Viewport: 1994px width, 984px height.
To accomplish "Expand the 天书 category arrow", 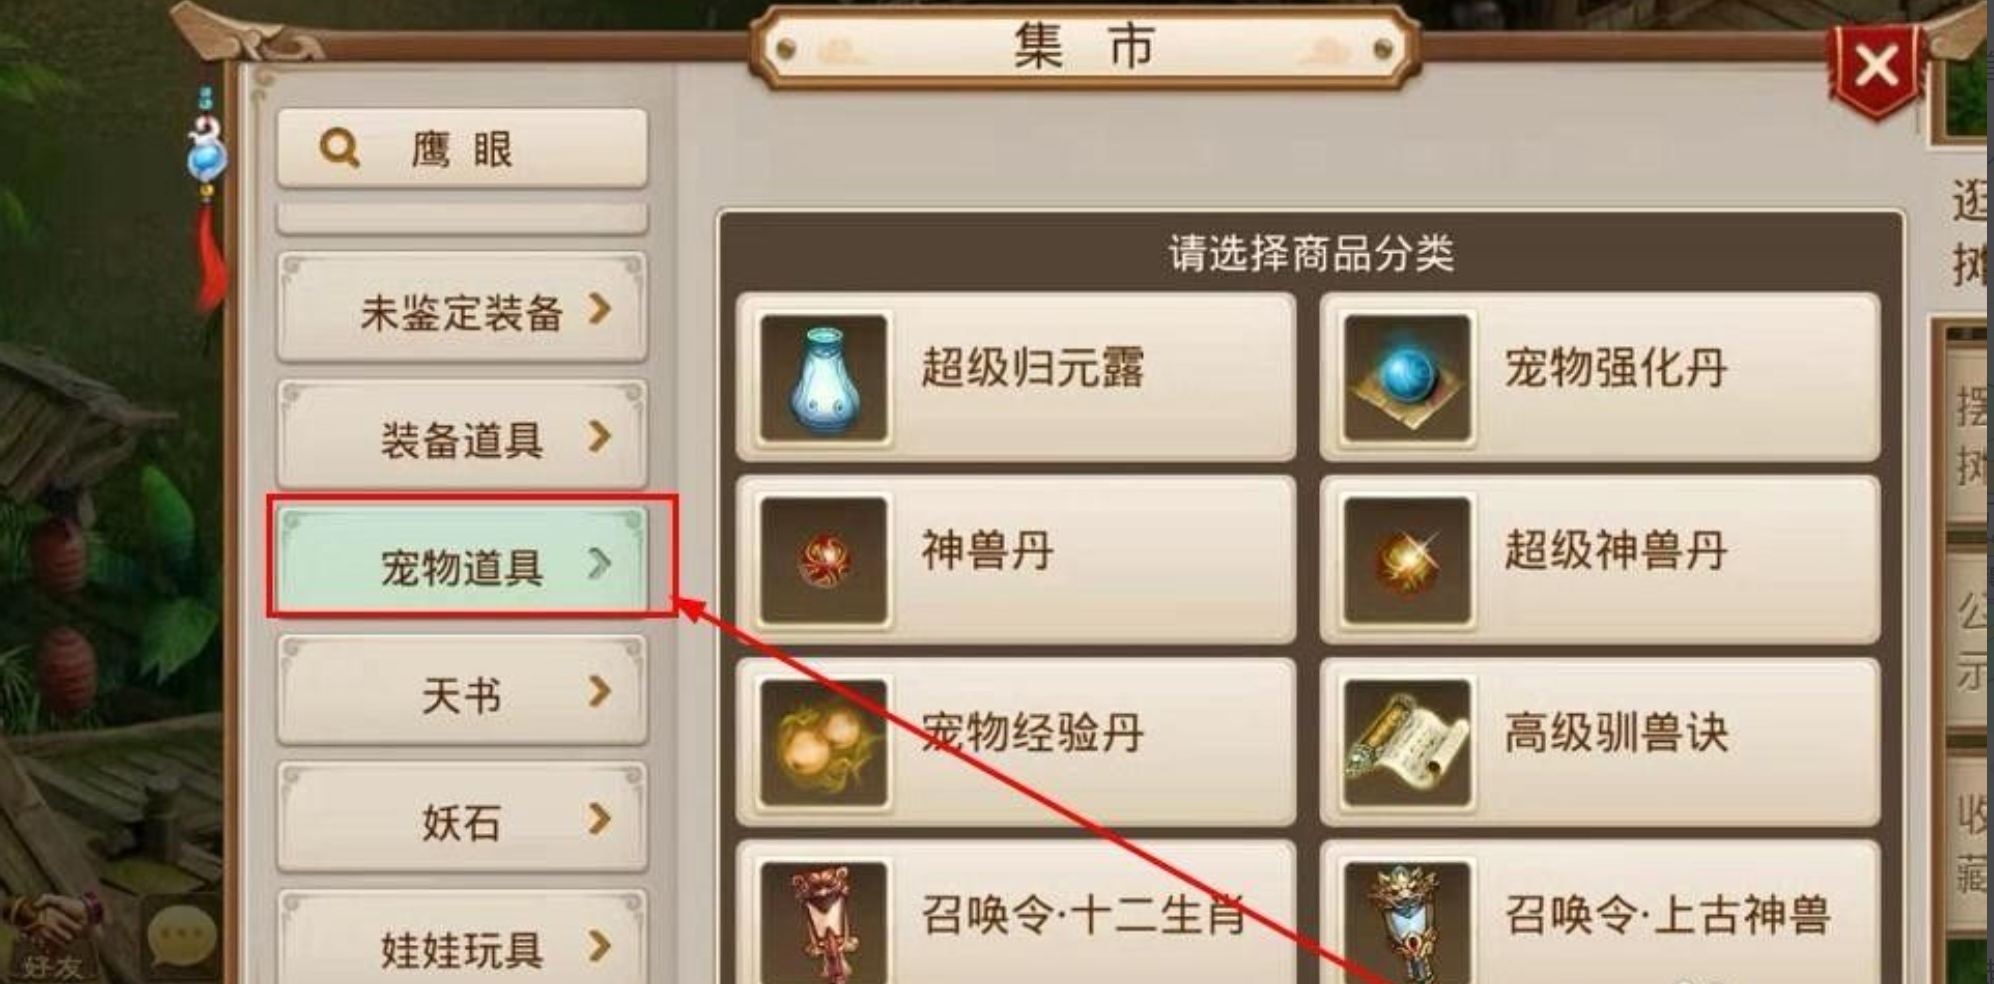I will [x=599, y=691].
